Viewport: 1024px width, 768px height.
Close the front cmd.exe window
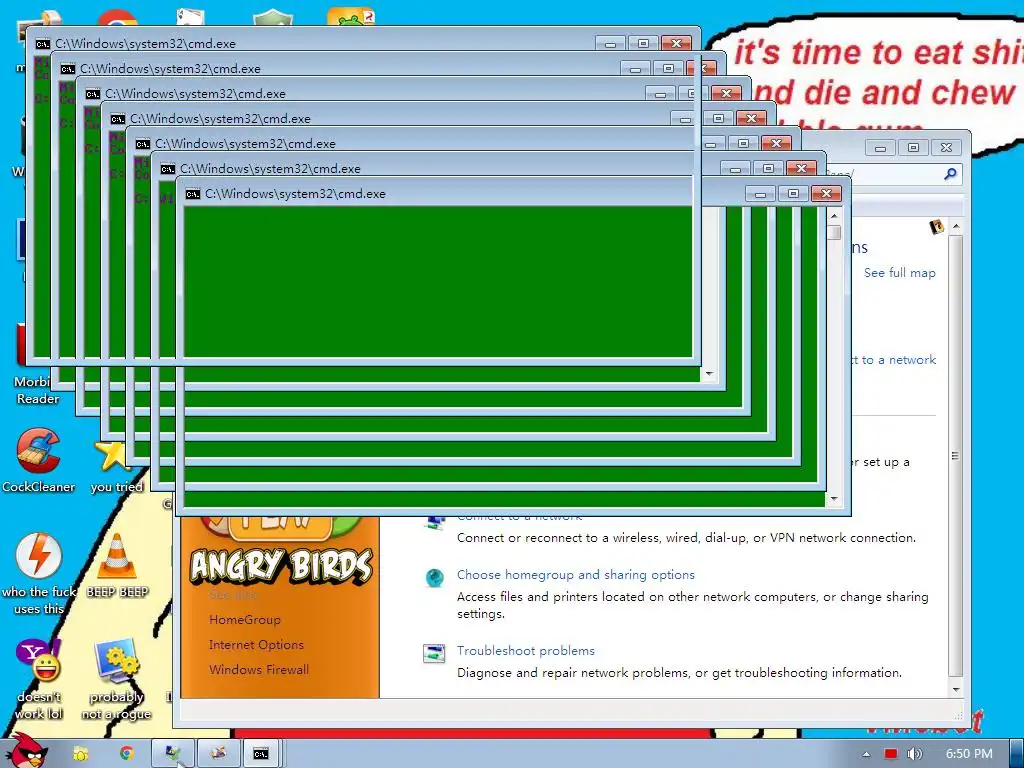(x=826, y=194)
